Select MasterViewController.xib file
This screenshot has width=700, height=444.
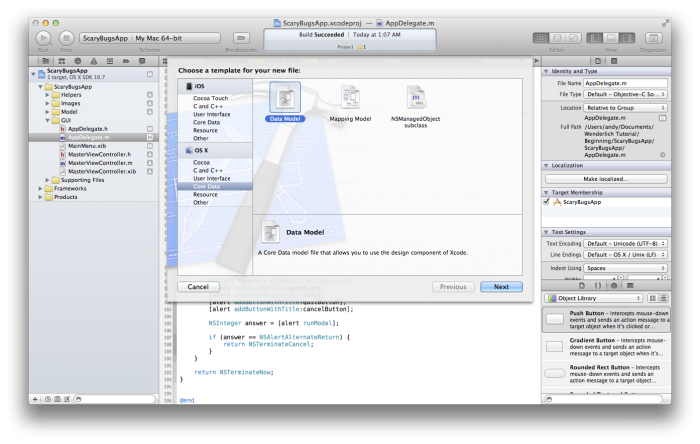[x=102, y=171]
